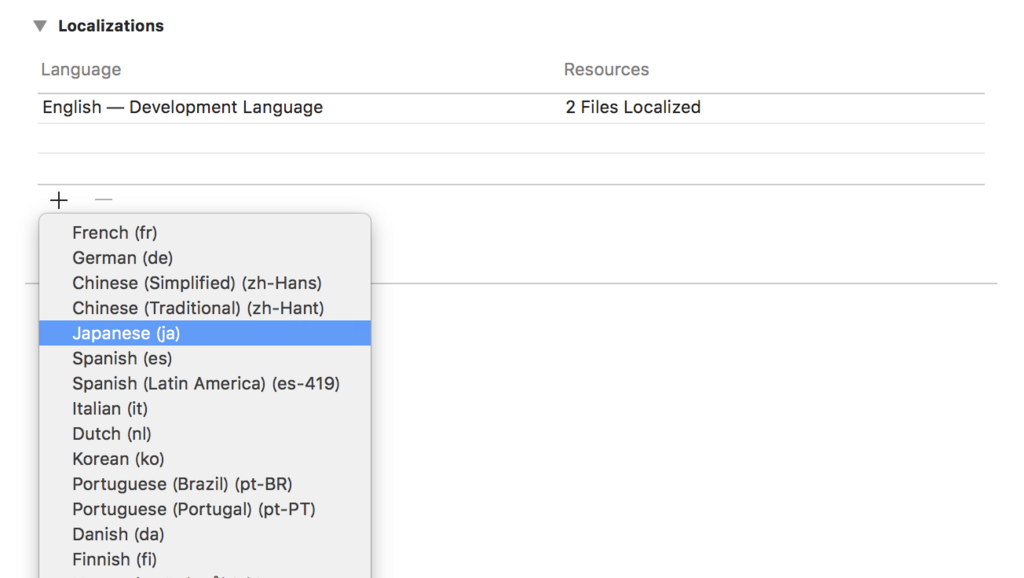The width and height of the screenshot is (1024, 578).
Task: Click the Language column header
Action: 81,69
